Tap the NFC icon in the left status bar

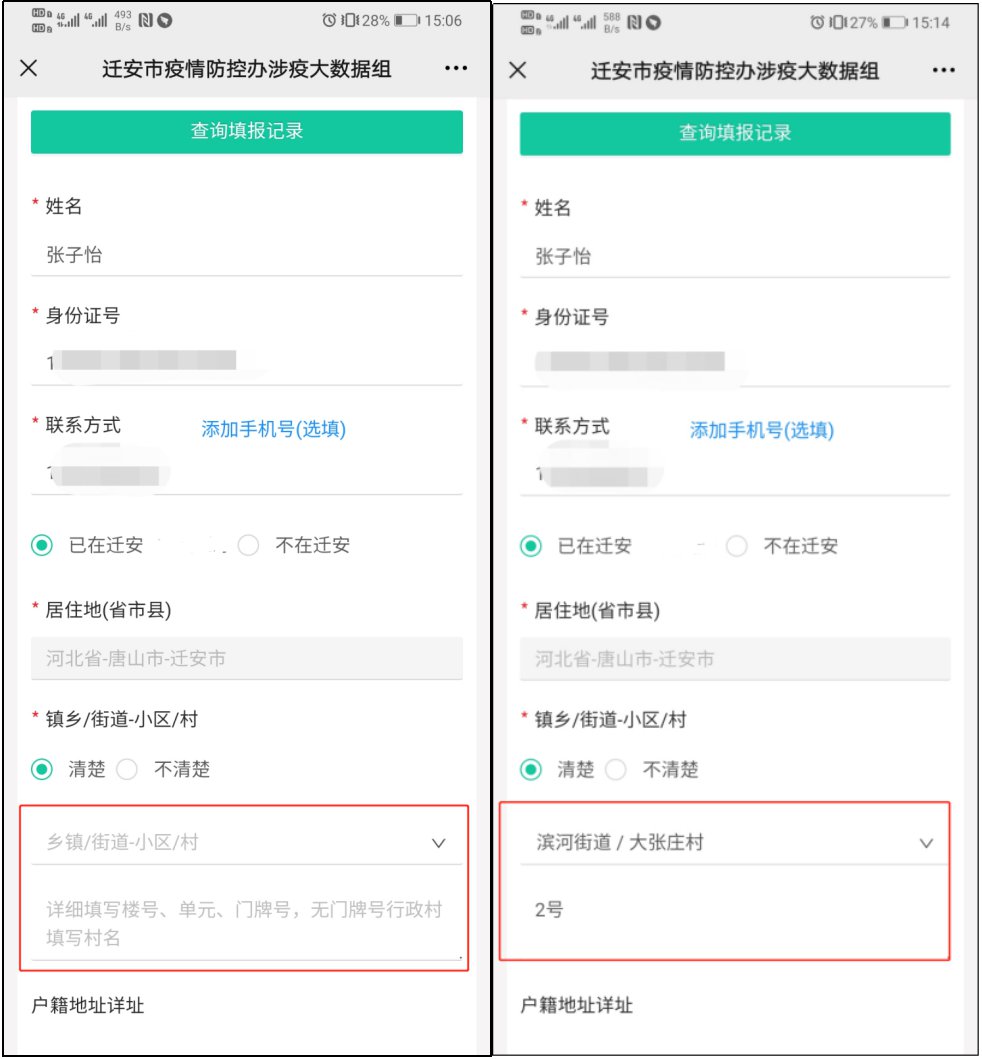coord(146,20)
